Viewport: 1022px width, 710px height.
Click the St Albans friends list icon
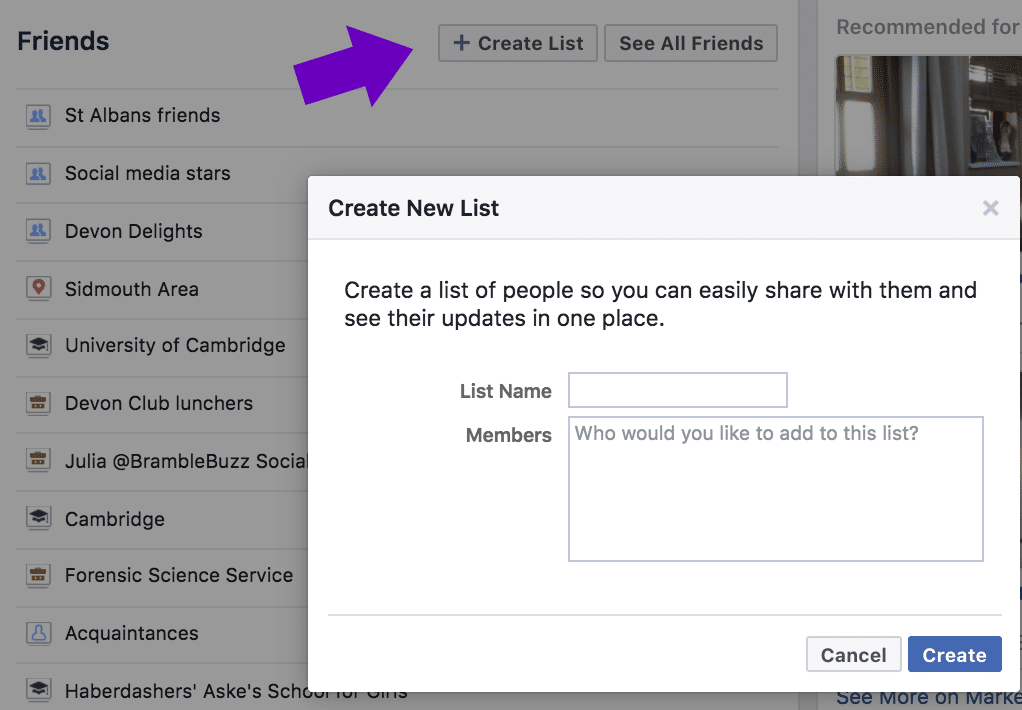pyautogui.click(x=38, y=116)
